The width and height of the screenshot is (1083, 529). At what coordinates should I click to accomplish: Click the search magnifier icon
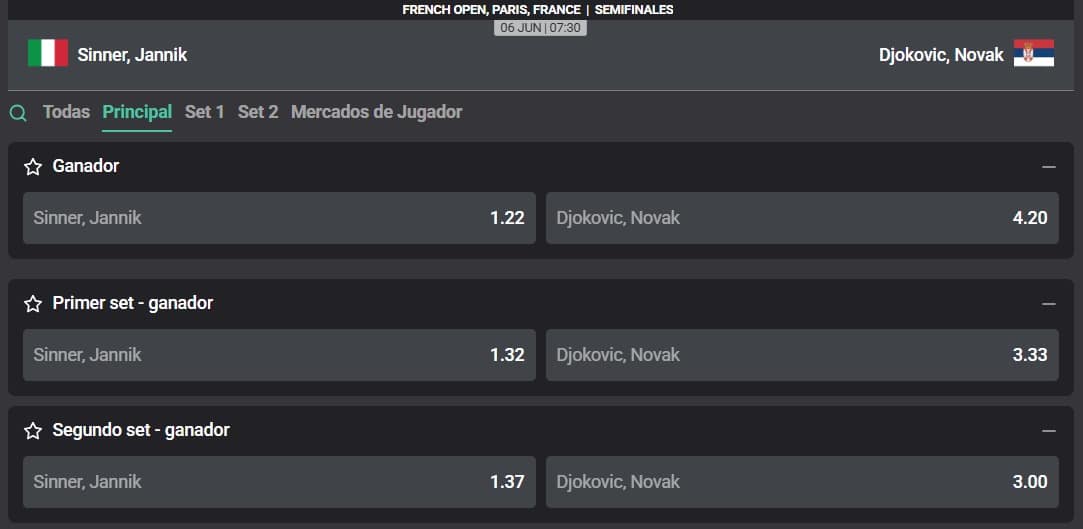(x=18, y=113)
